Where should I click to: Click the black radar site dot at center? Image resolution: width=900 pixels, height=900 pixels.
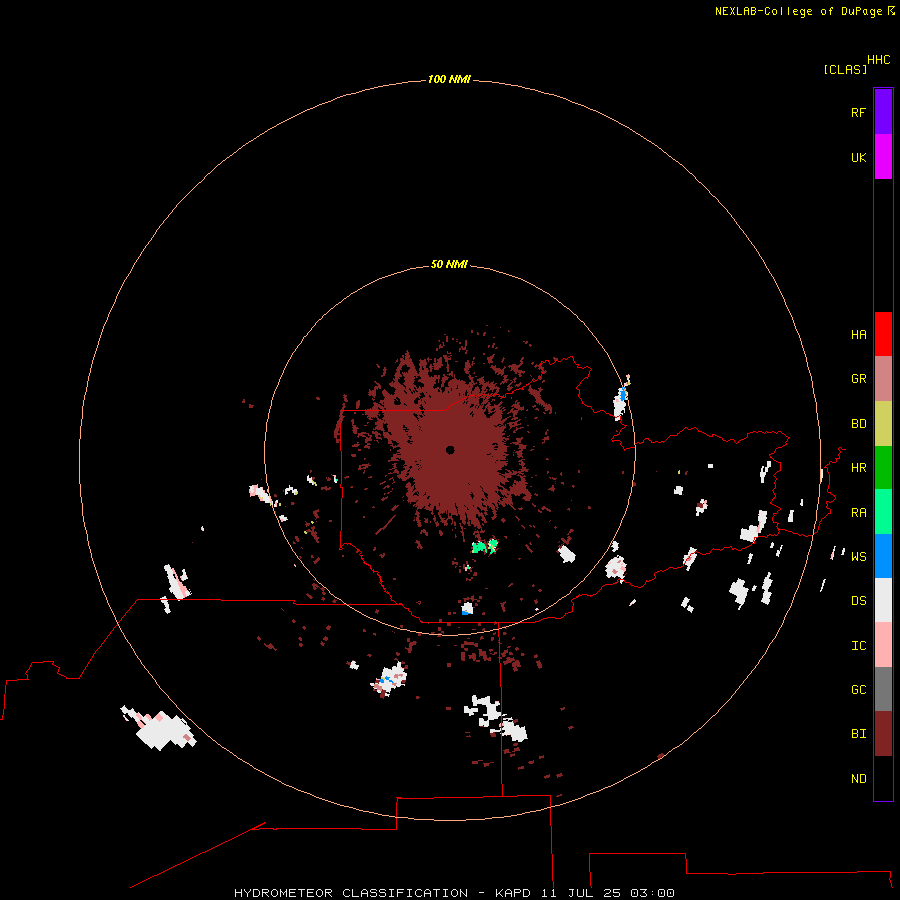[x=450, y=450]
